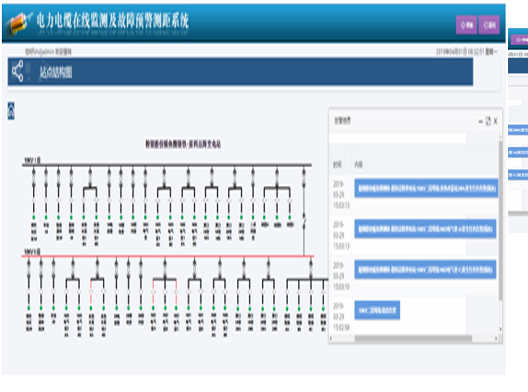Click the 时间 column header in alarm table
The width and height of the screenshot is (528, 392).
337,165
